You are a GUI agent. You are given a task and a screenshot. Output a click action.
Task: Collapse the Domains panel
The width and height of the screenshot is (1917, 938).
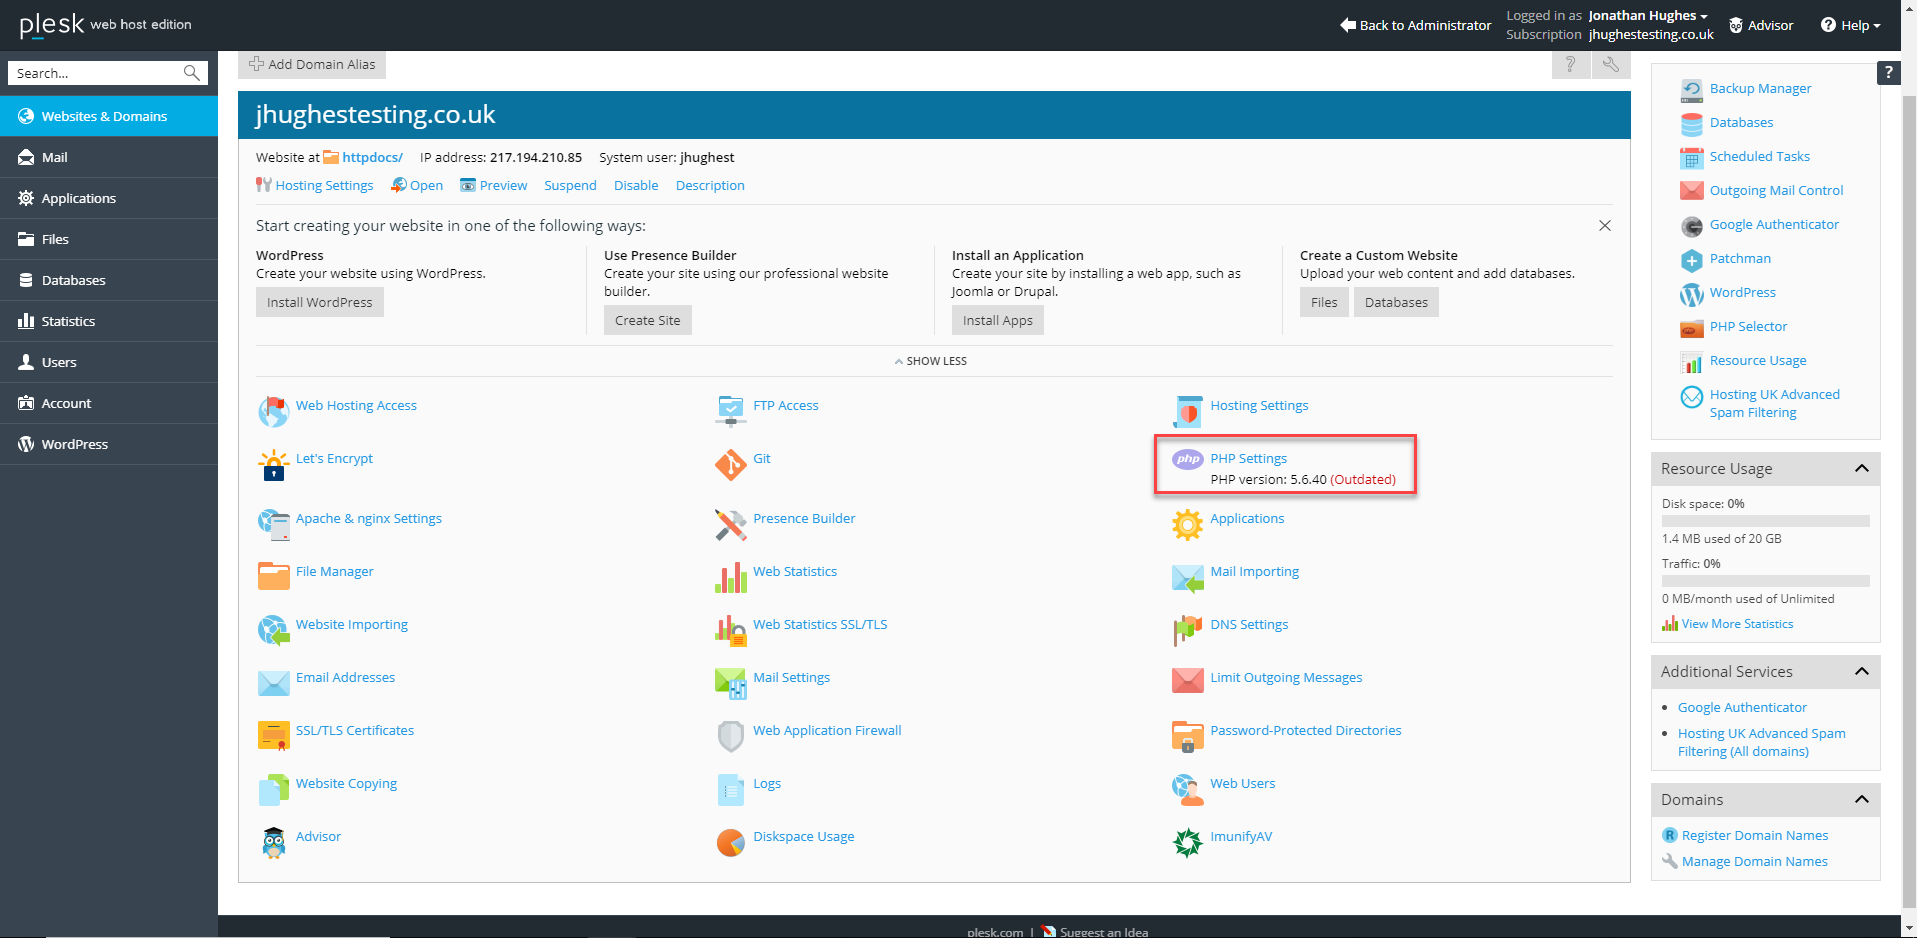[1862, 799]
